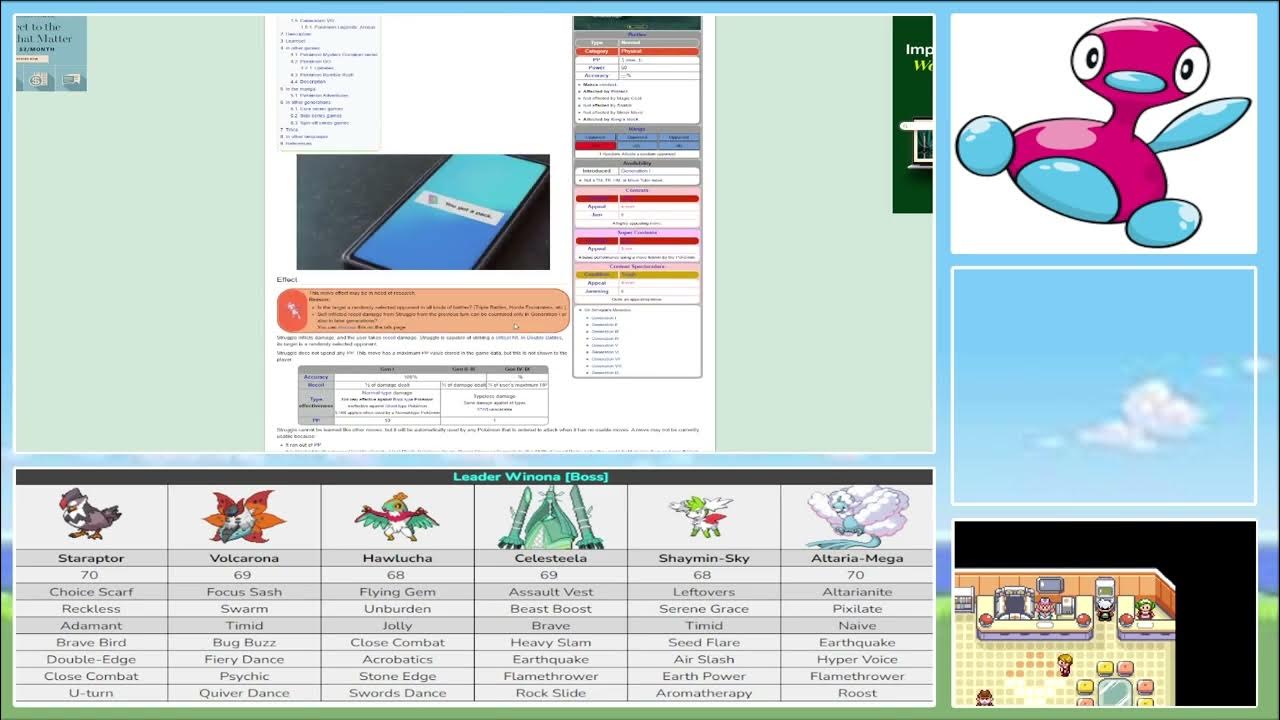Click the Focus Sash item cell
Image resolution: width=1280 pixels, height=720 pixels.
244,592
